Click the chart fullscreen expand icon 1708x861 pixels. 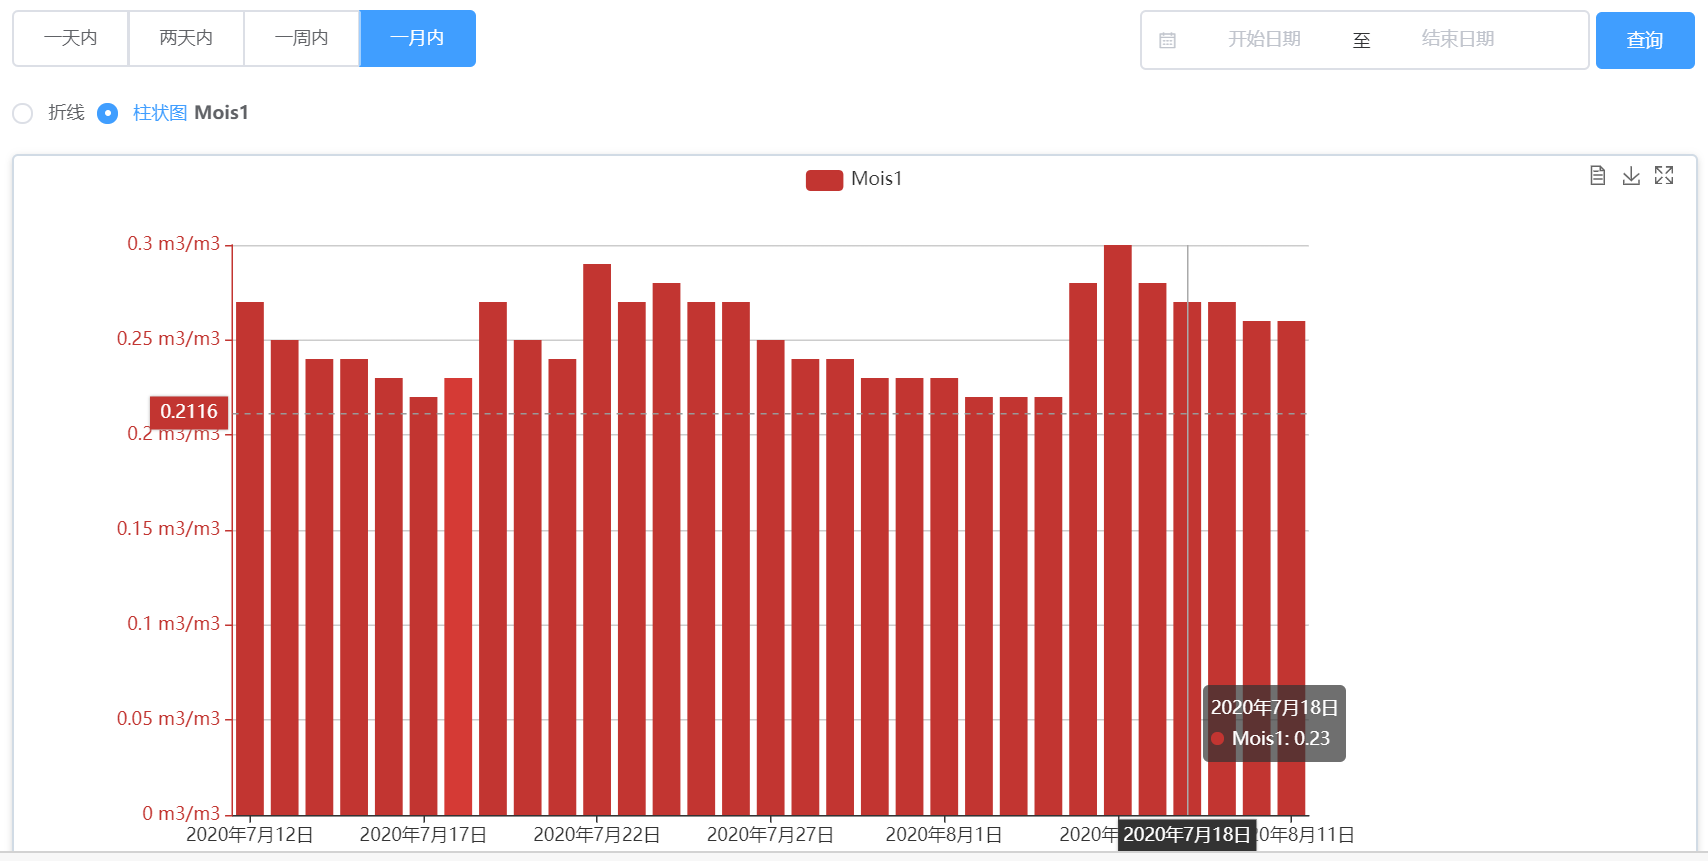coord(1664,176)
